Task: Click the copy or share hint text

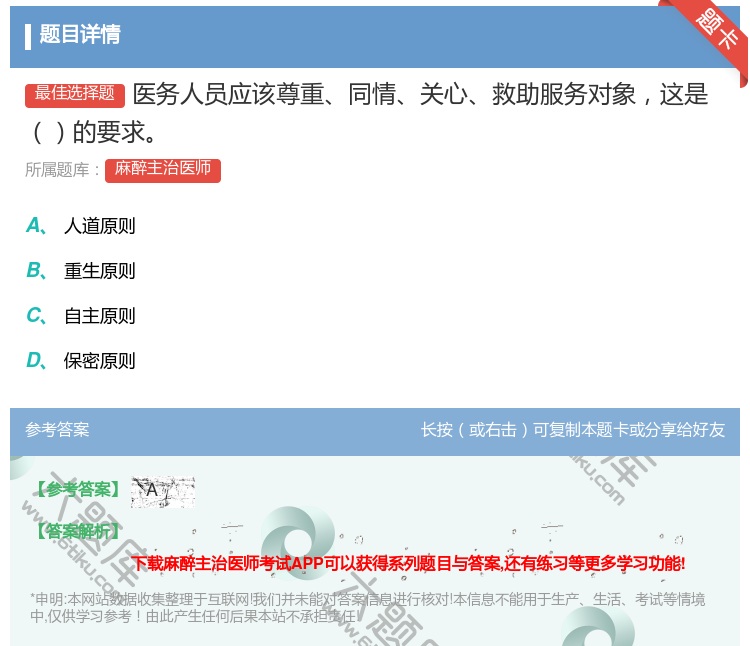Action: (x=572, y=430)
